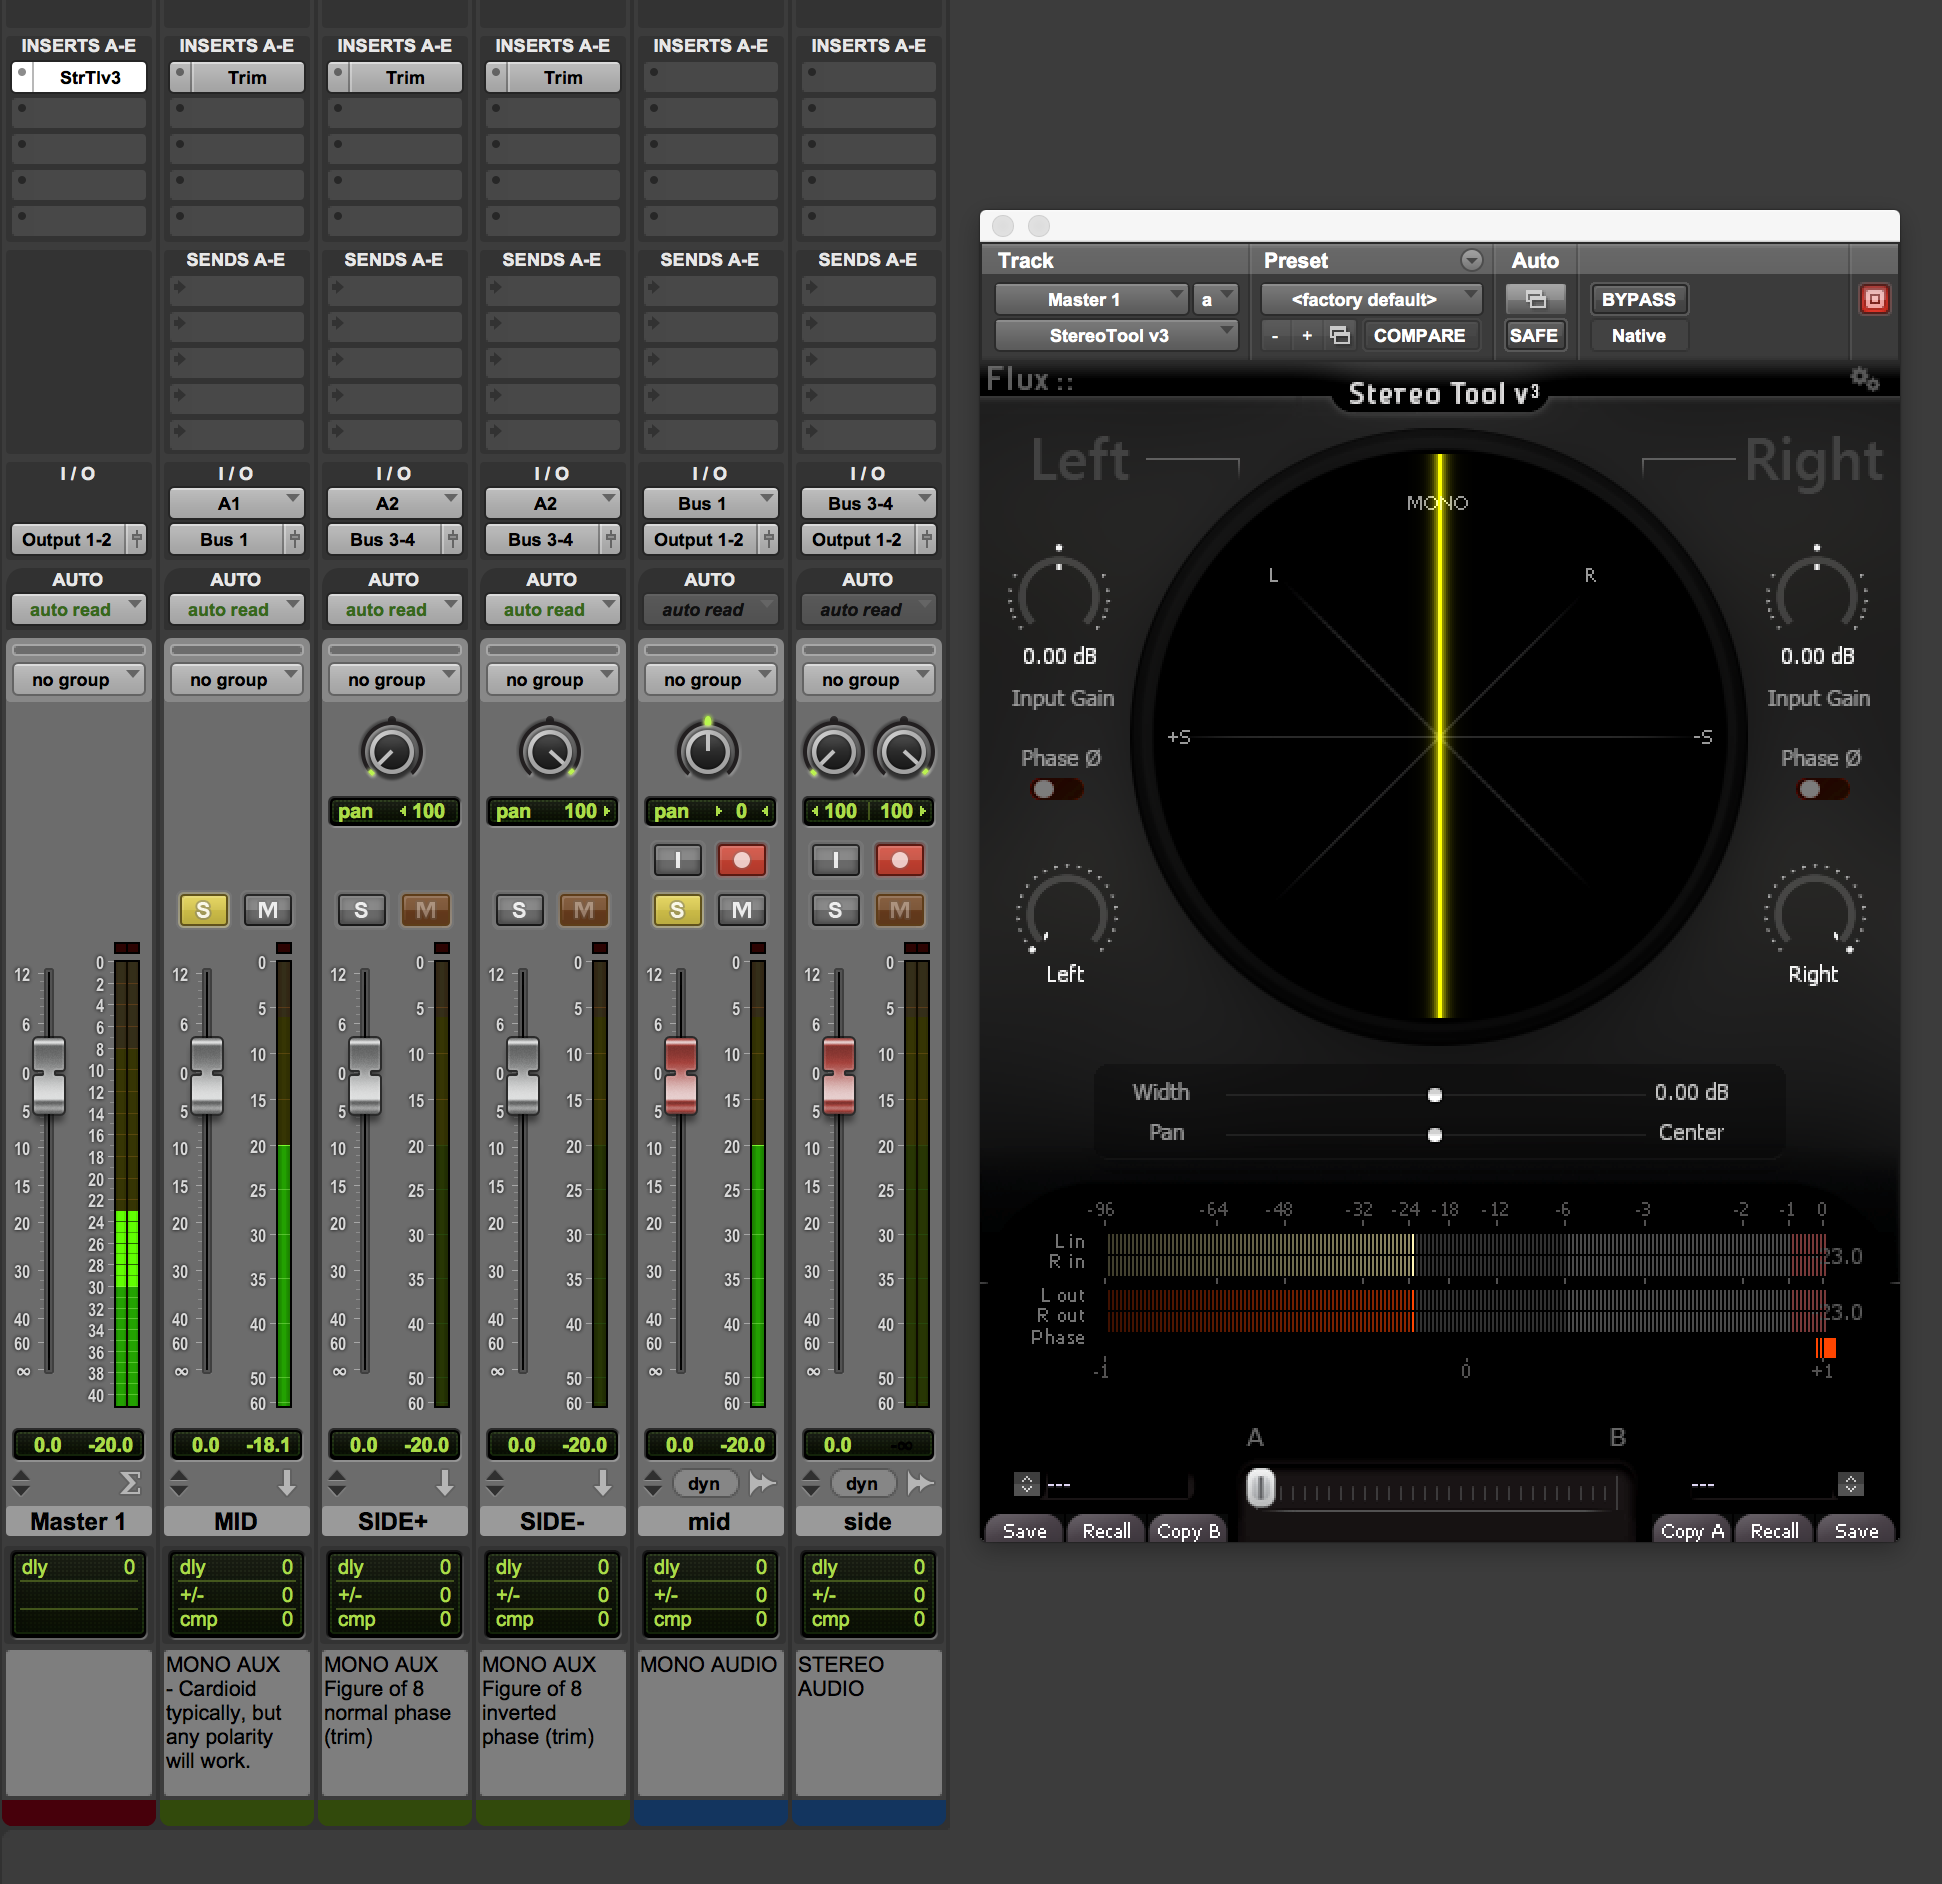Open StereoTool v3 plugin selector dropdown

tap(1116, 336)
